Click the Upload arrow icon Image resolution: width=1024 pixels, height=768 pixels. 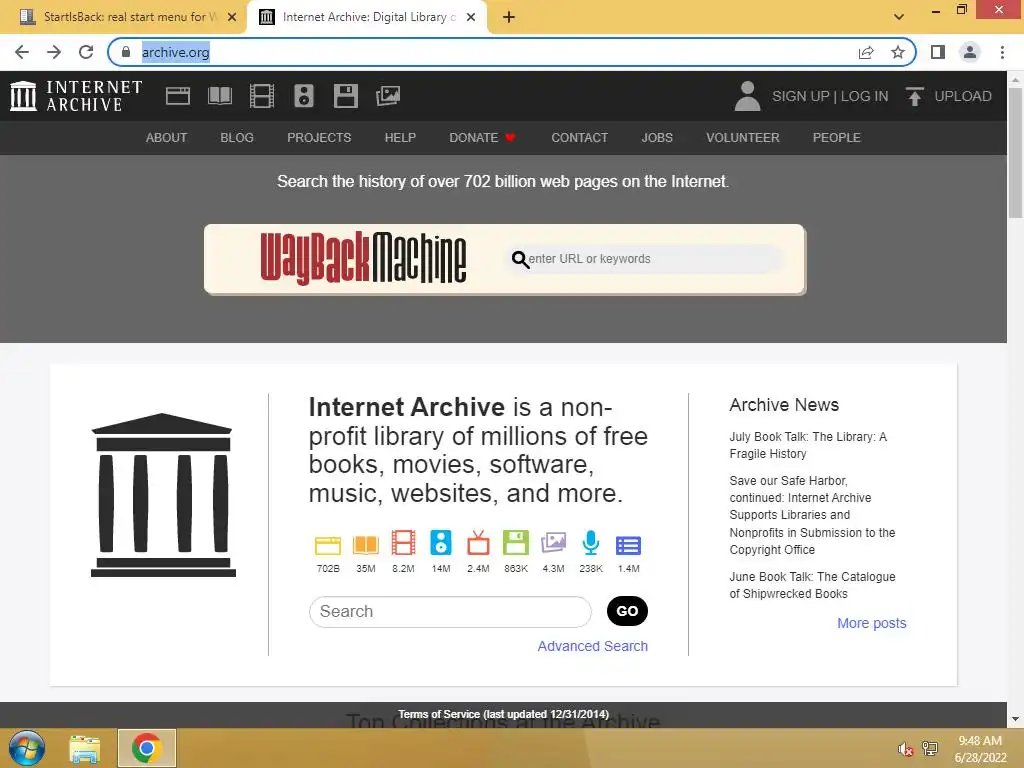coord(914,96)
